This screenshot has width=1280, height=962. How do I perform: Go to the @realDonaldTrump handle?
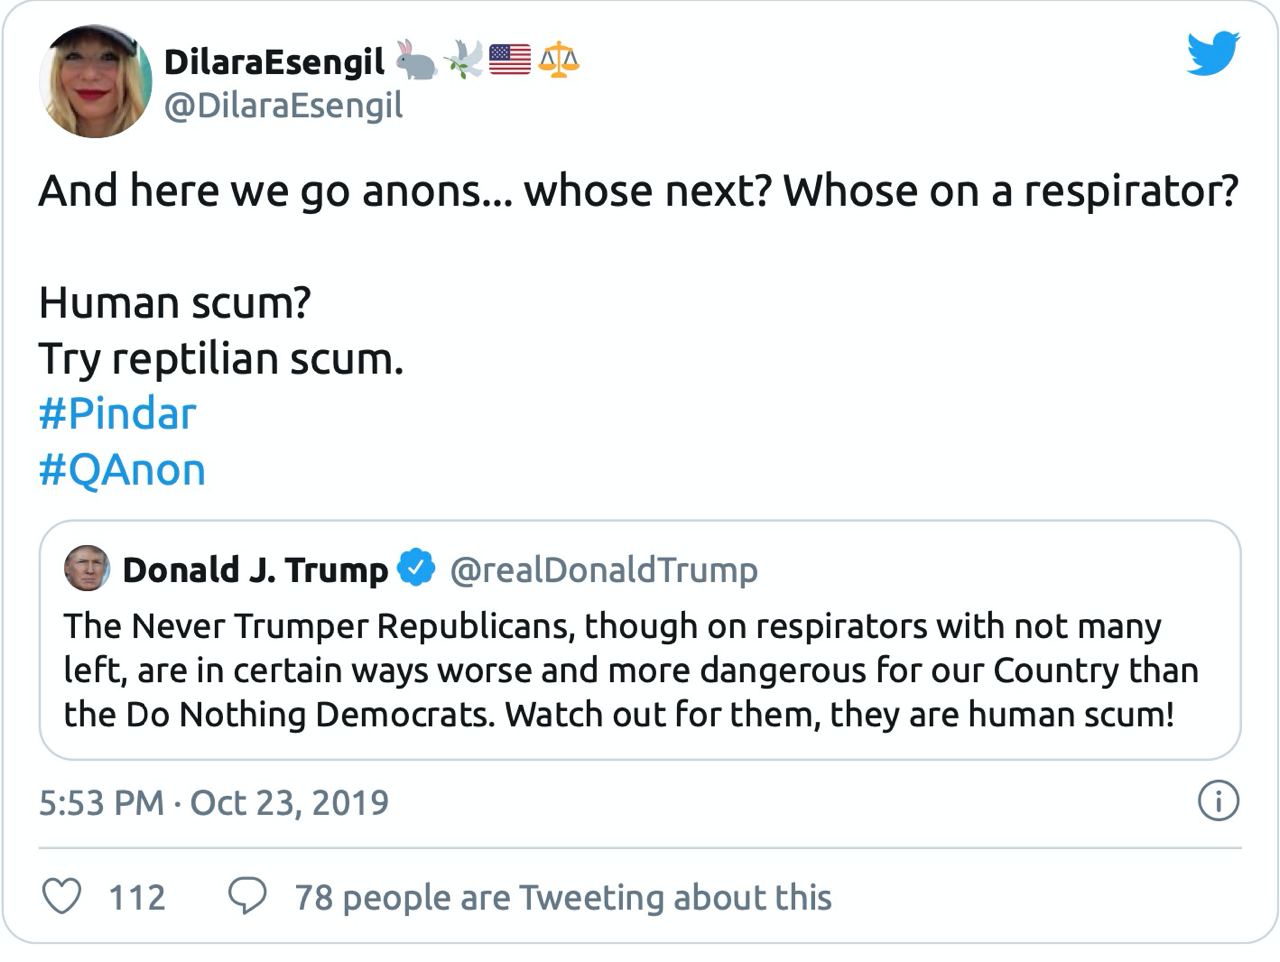[x=604, y=570]
